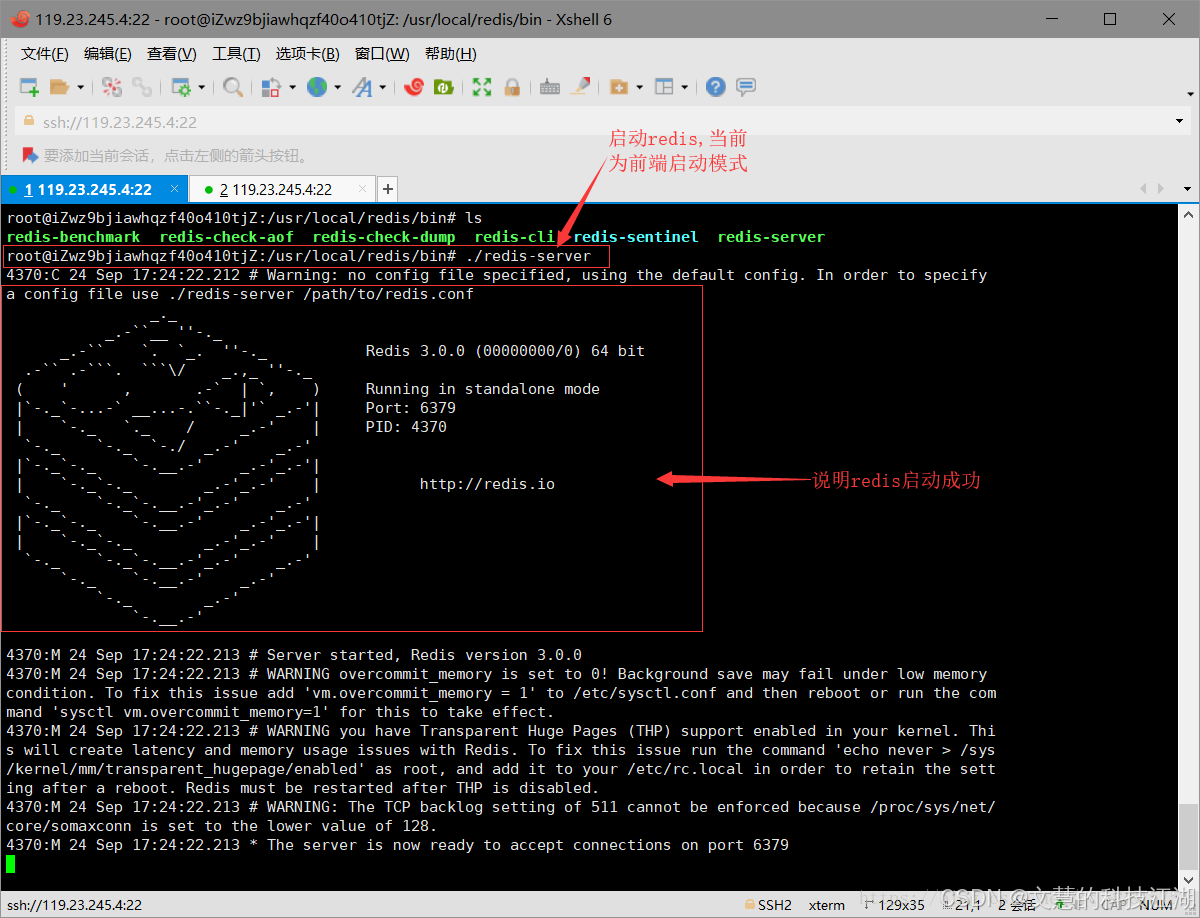Click the fullscreen green arrows icon

483,87
